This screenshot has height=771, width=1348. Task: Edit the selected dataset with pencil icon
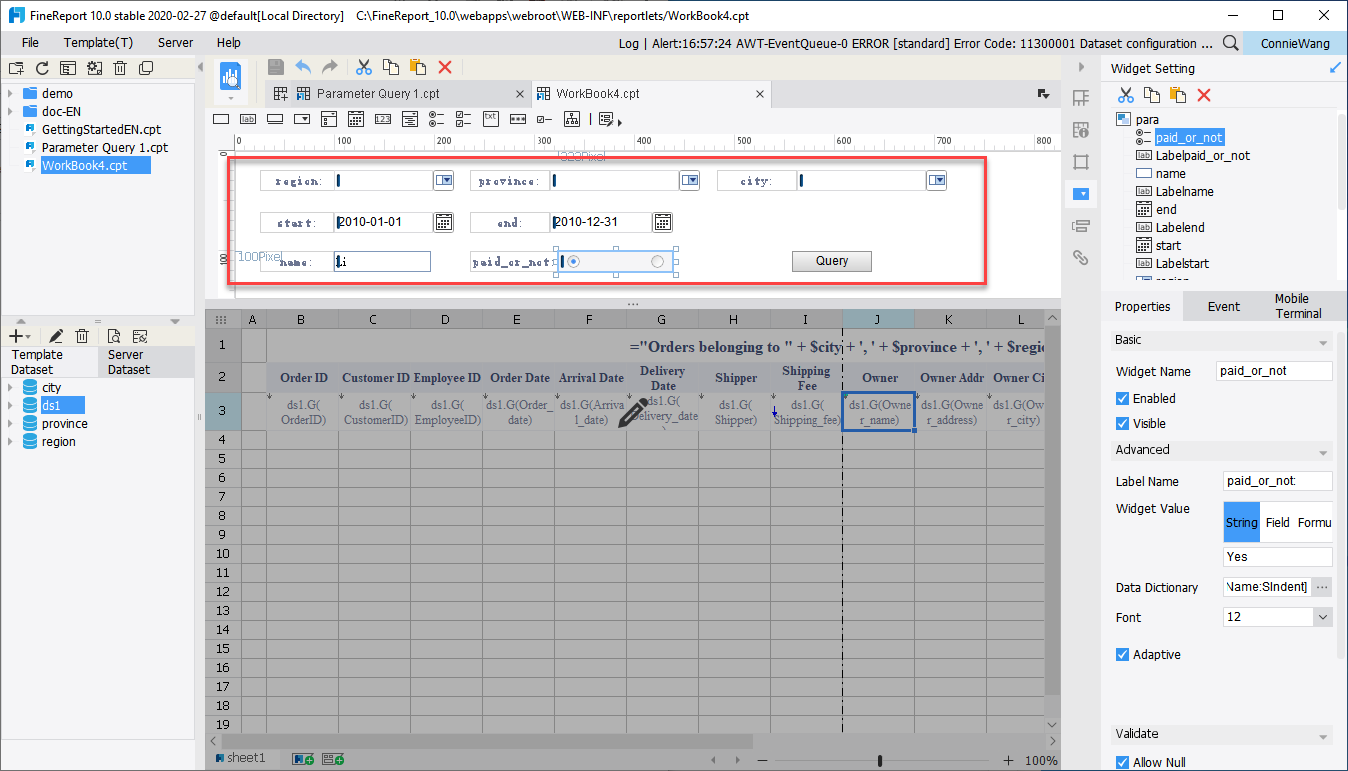coord(56,336)
